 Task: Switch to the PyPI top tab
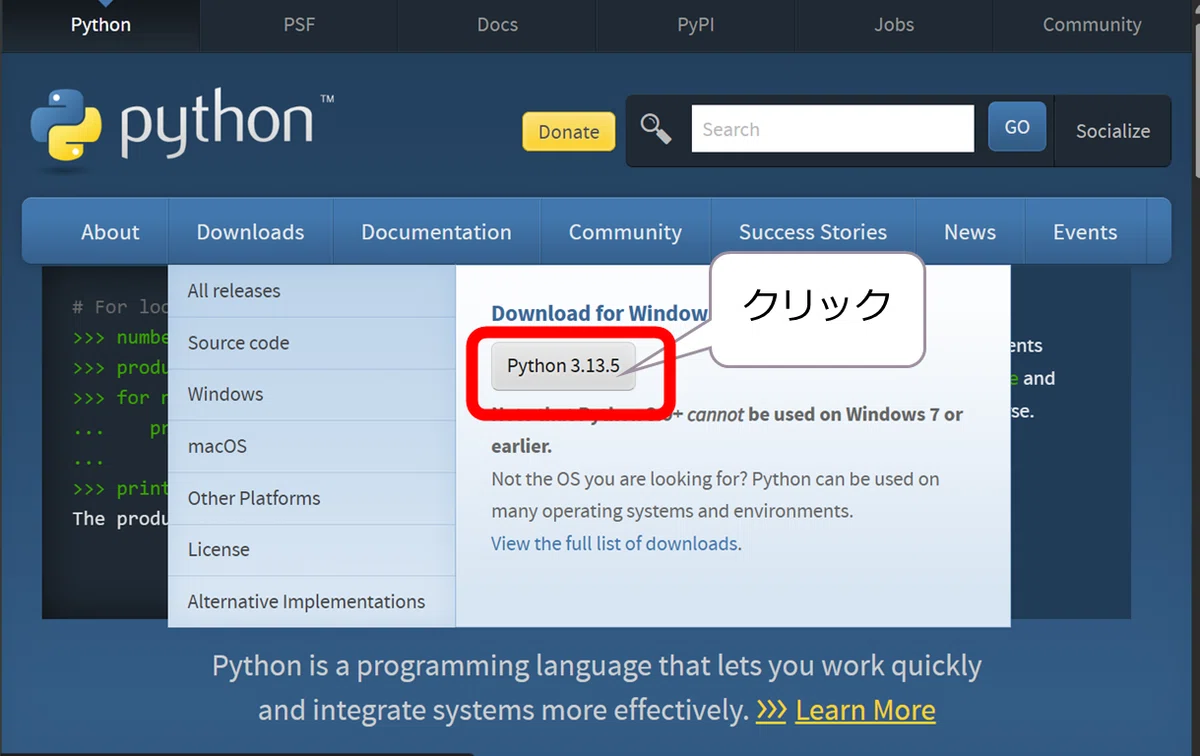pyautogui.click(x=696, y=25)
